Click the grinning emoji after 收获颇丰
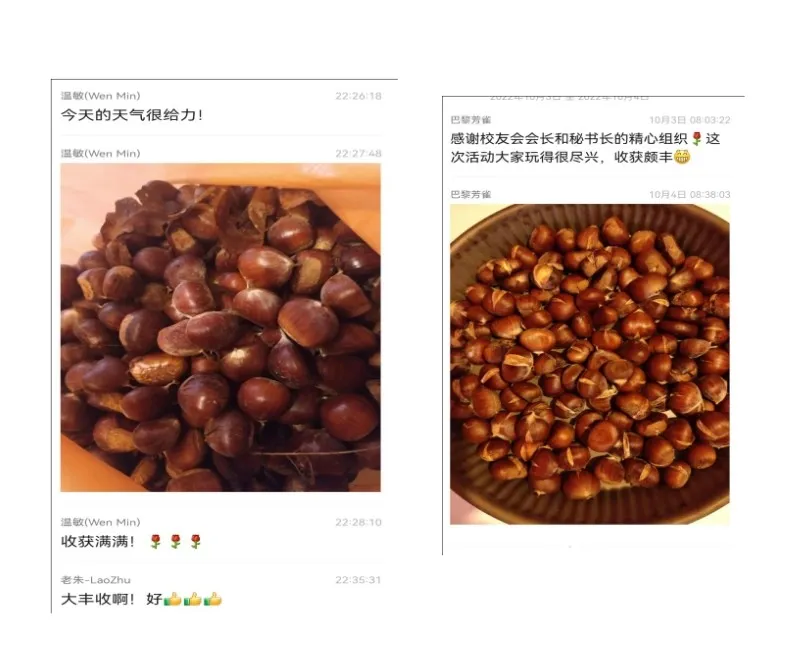 682,157
